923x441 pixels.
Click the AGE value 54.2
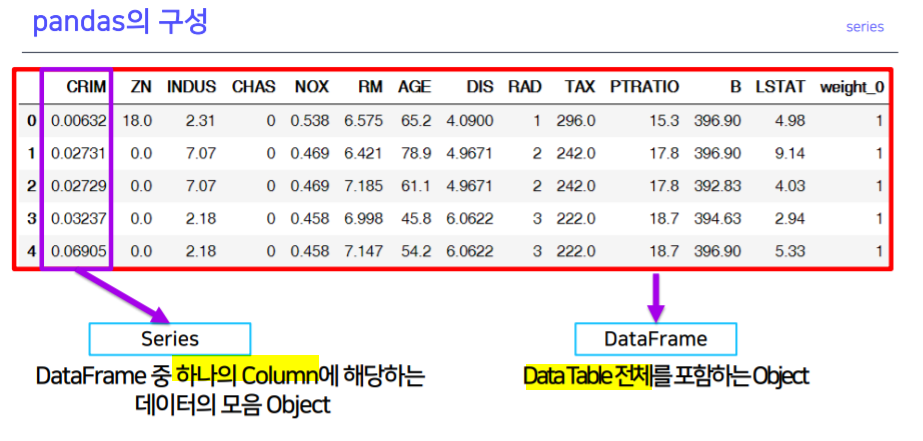[x=415, y=251]
